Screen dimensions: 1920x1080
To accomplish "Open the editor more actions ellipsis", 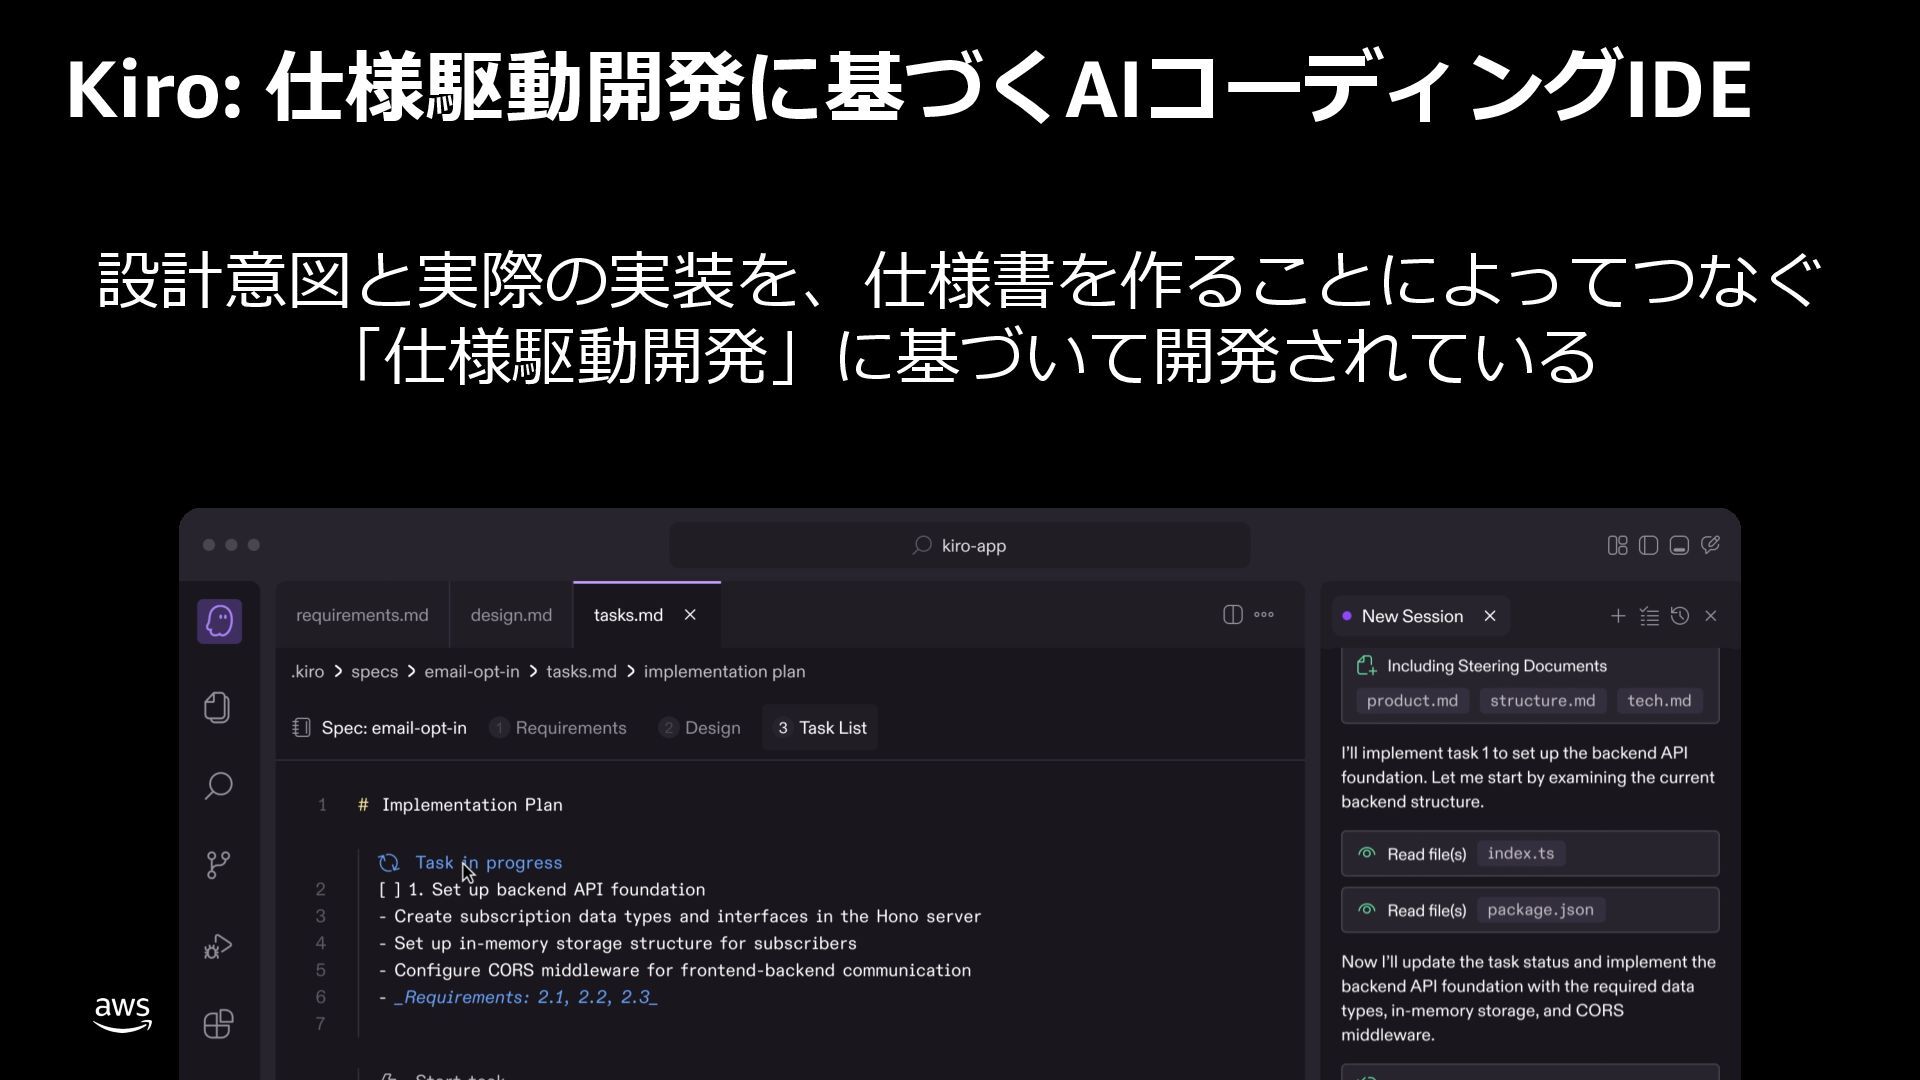I will [x=1264, y=615].
